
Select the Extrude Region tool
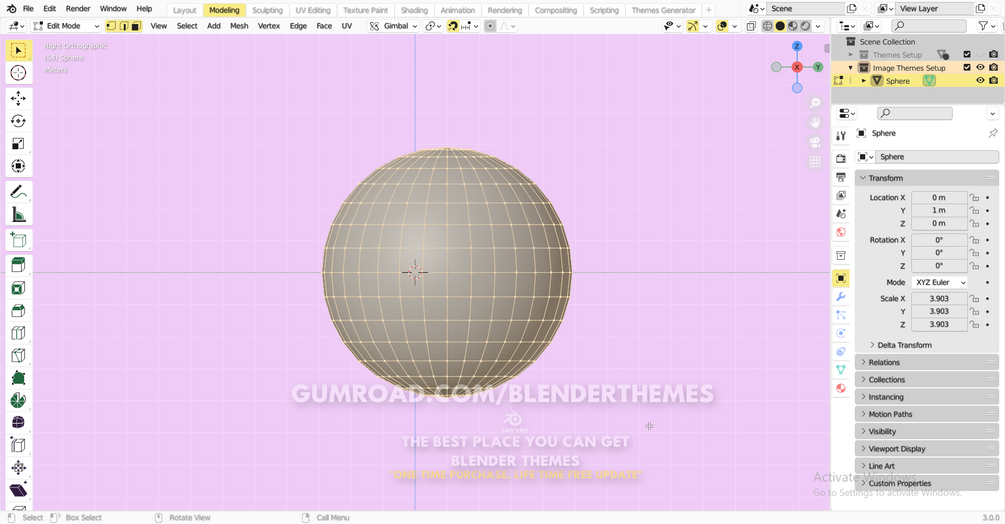(19, 265)
